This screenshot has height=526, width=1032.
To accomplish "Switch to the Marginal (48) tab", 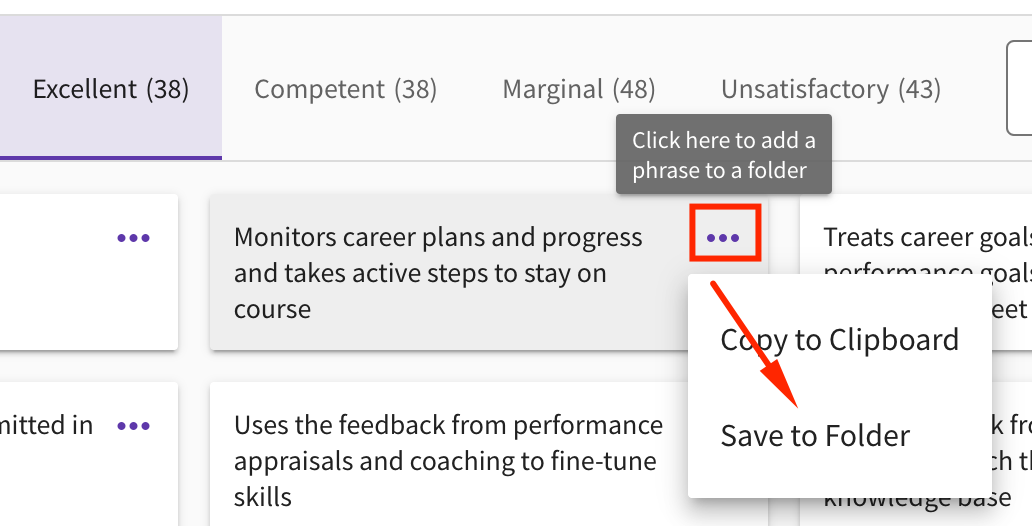I will point(579,89).
